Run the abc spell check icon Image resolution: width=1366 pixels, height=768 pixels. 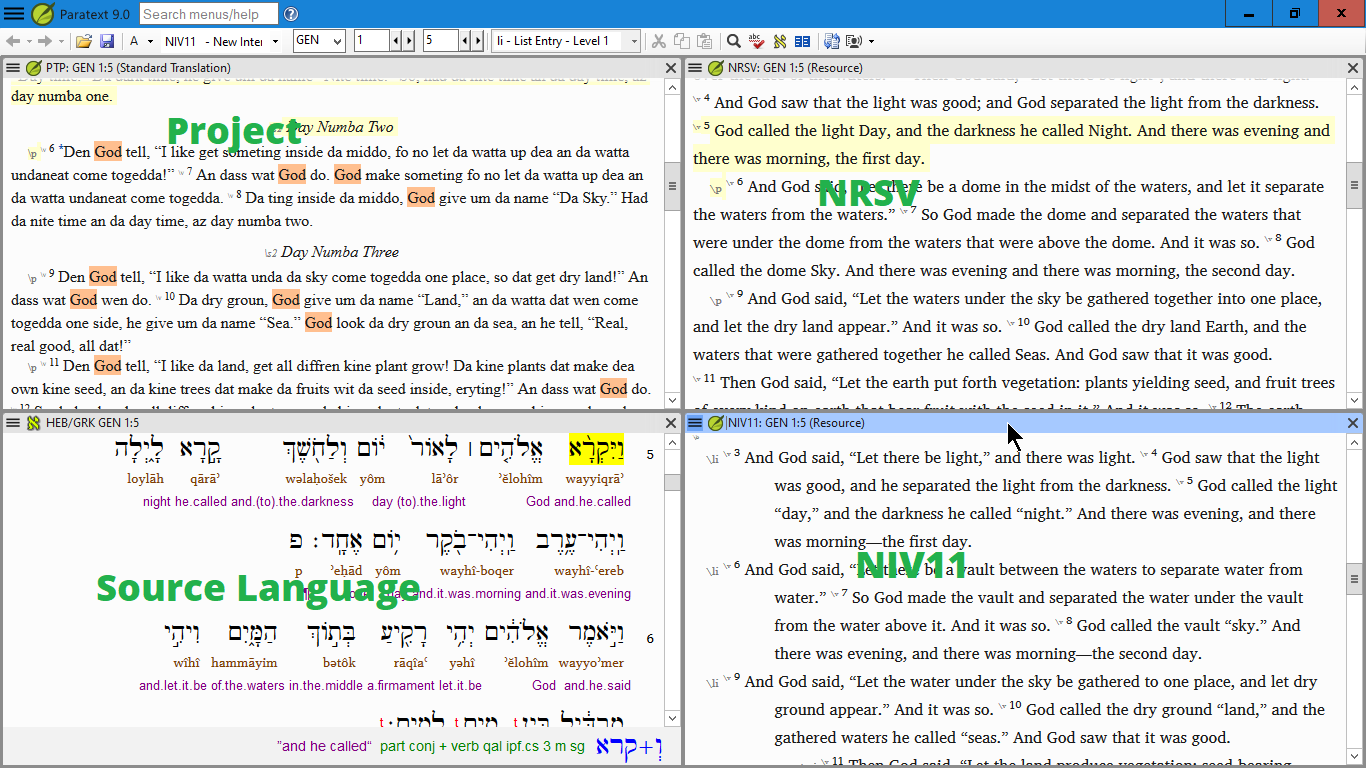coord(757,41)
